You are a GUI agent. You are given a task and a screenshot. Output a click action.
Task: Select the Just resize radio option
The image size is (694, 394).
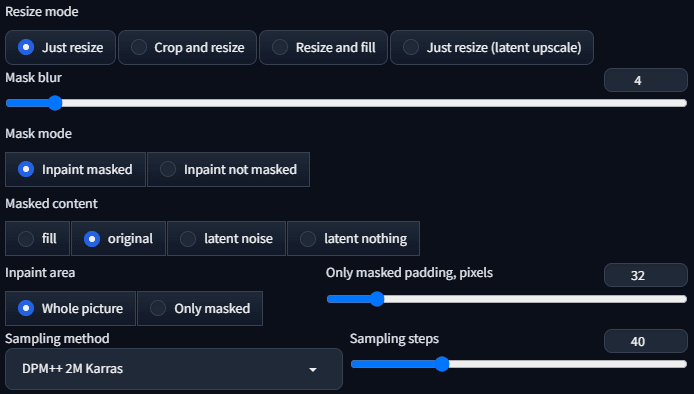click(x=60, y=47)
